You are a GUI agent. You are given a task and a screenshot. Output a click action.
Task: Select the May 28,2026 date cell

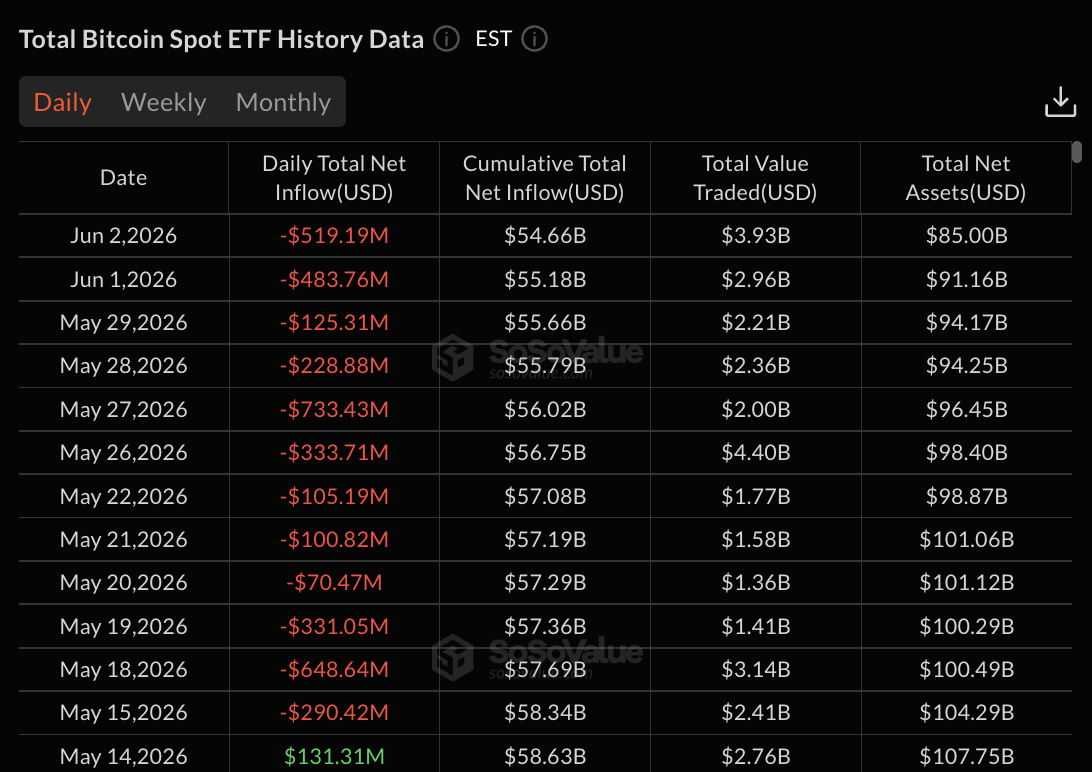tap(123, 365)
